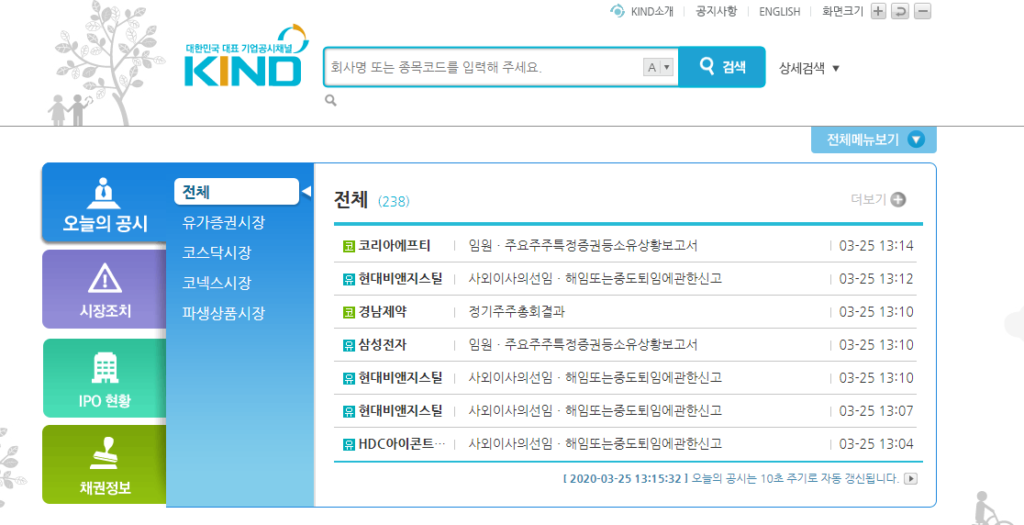Open 코리아에프티 임원ㆍ주요주주 disclosure title
Screen dimensions: 1024x525
coord(583,246)
